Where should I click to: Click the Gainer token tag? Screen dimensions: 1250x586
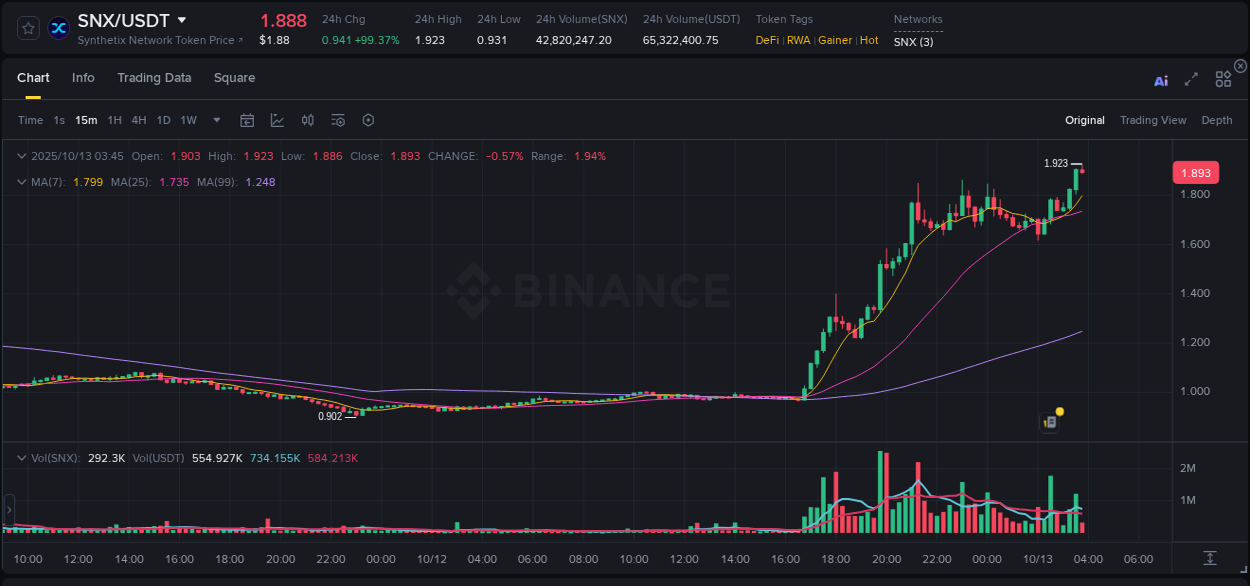point(835,40)
